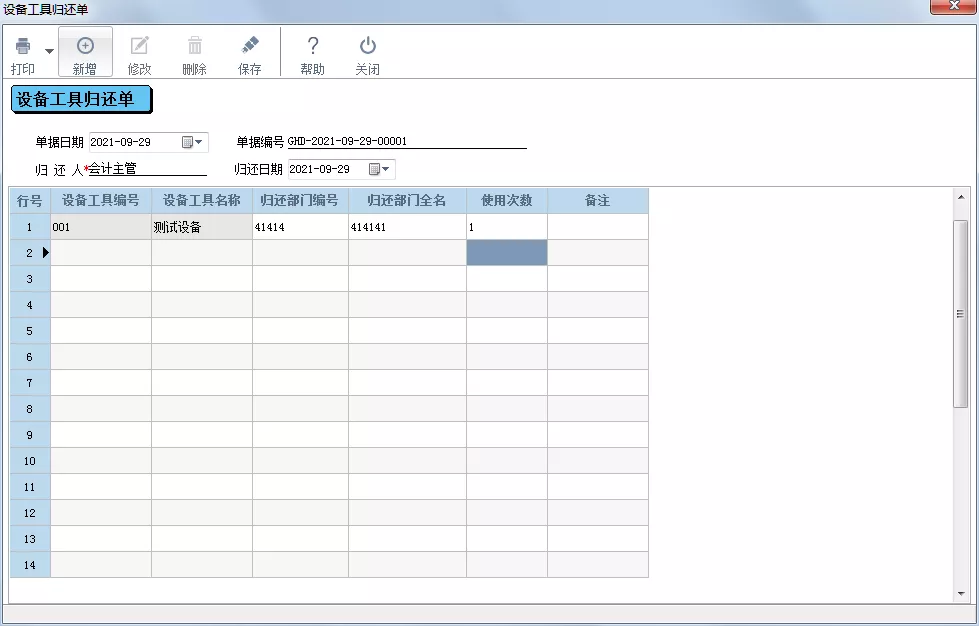The height and width of the screenshot is (626, 979).
Task: Click the vertical scrollbar thumb
Action: tap(961, 314)
